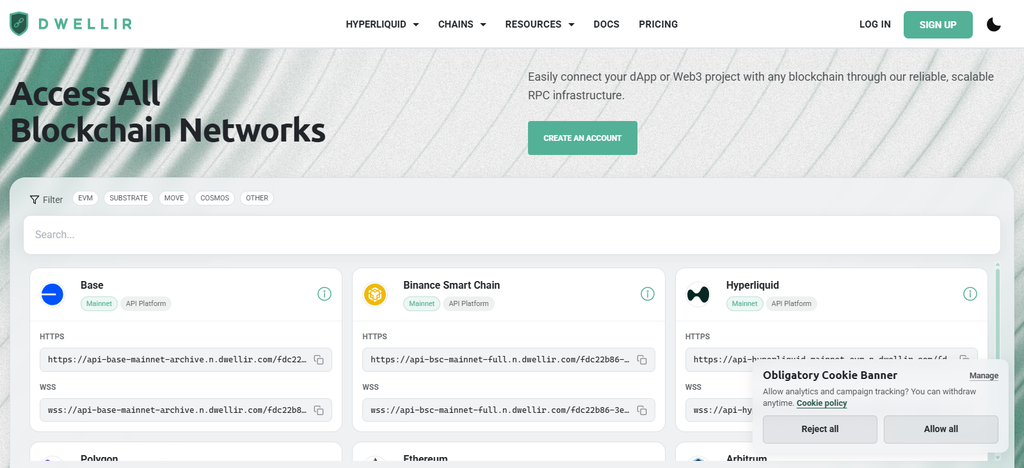Screen dimensions: 1024x468
Task: Click API Platform tag on Base
Action: [146, 304]
